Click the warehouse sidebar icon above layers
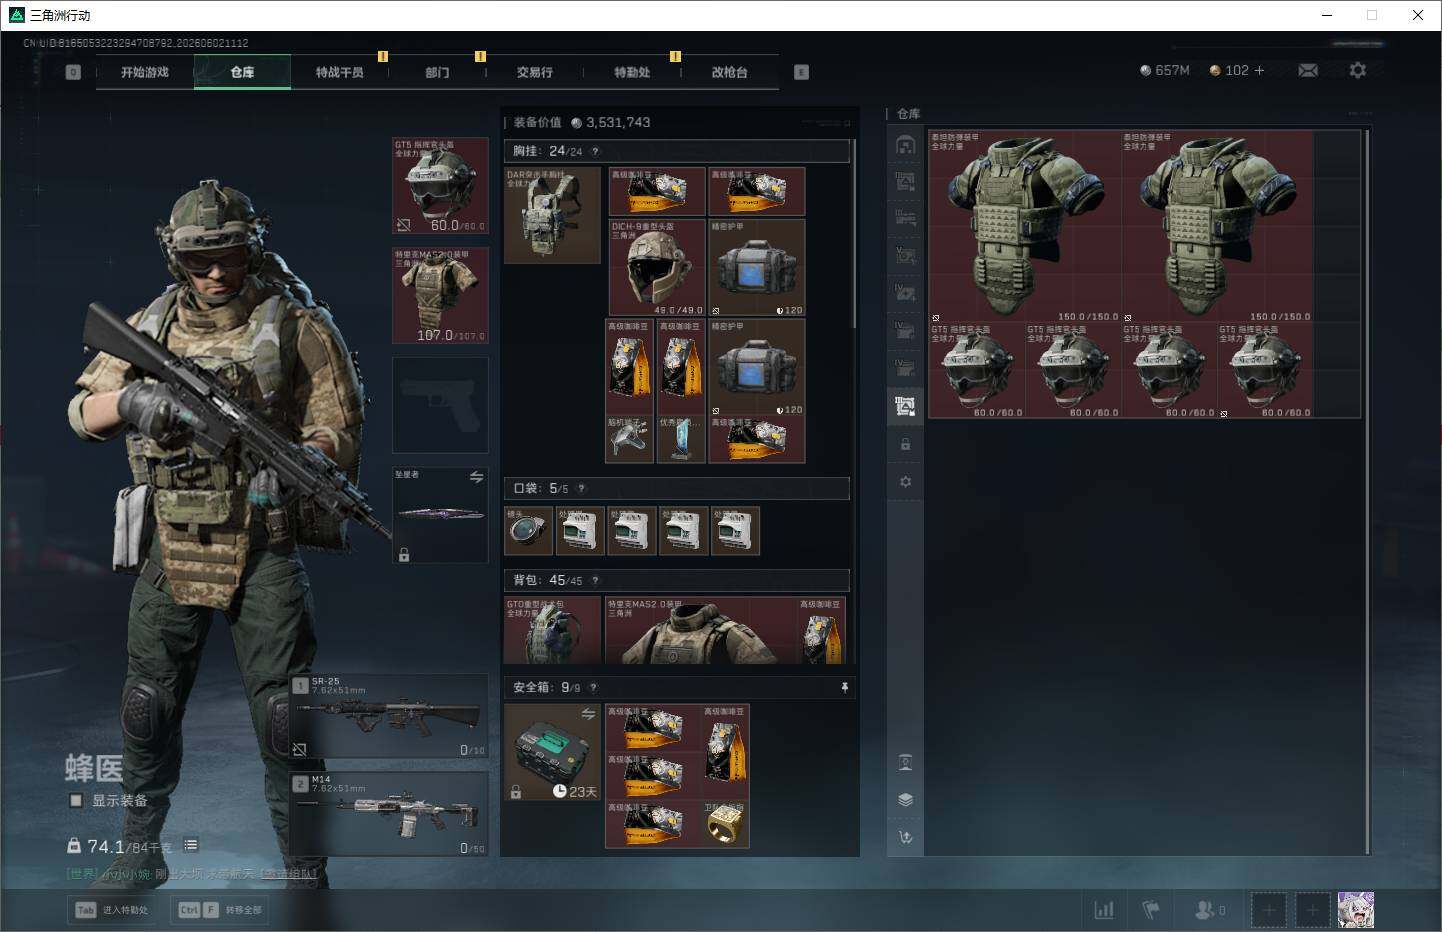The image size is (1442, 932). coord(905,762)
